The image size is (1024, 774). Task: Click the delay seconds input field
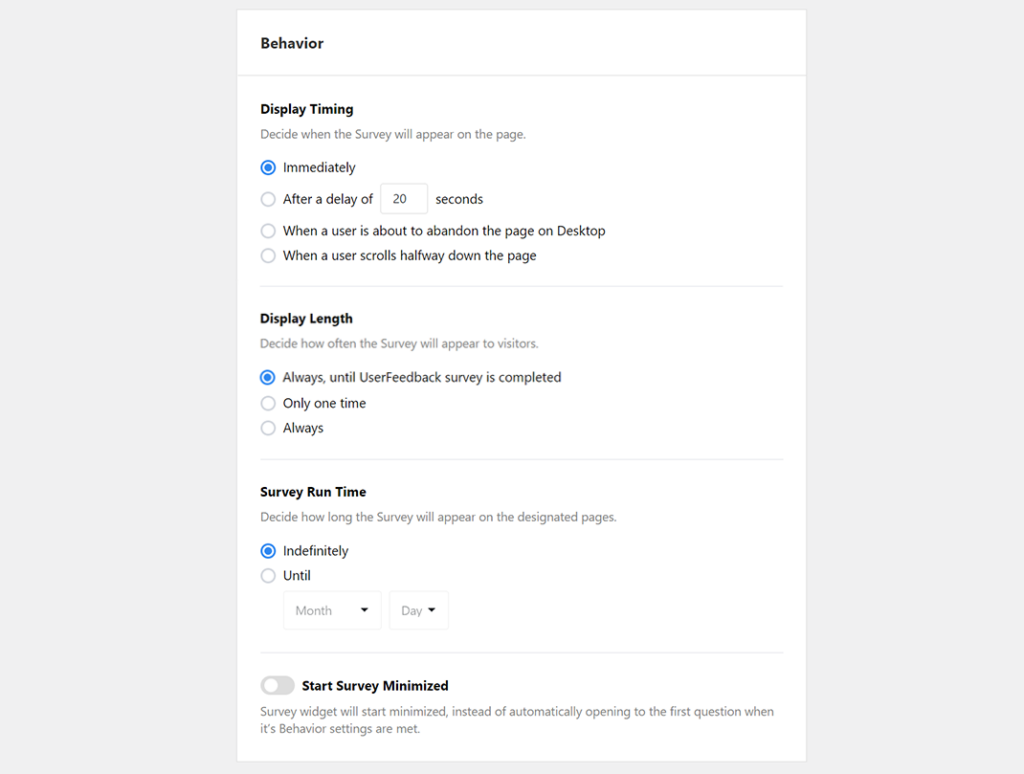point(403,198)
